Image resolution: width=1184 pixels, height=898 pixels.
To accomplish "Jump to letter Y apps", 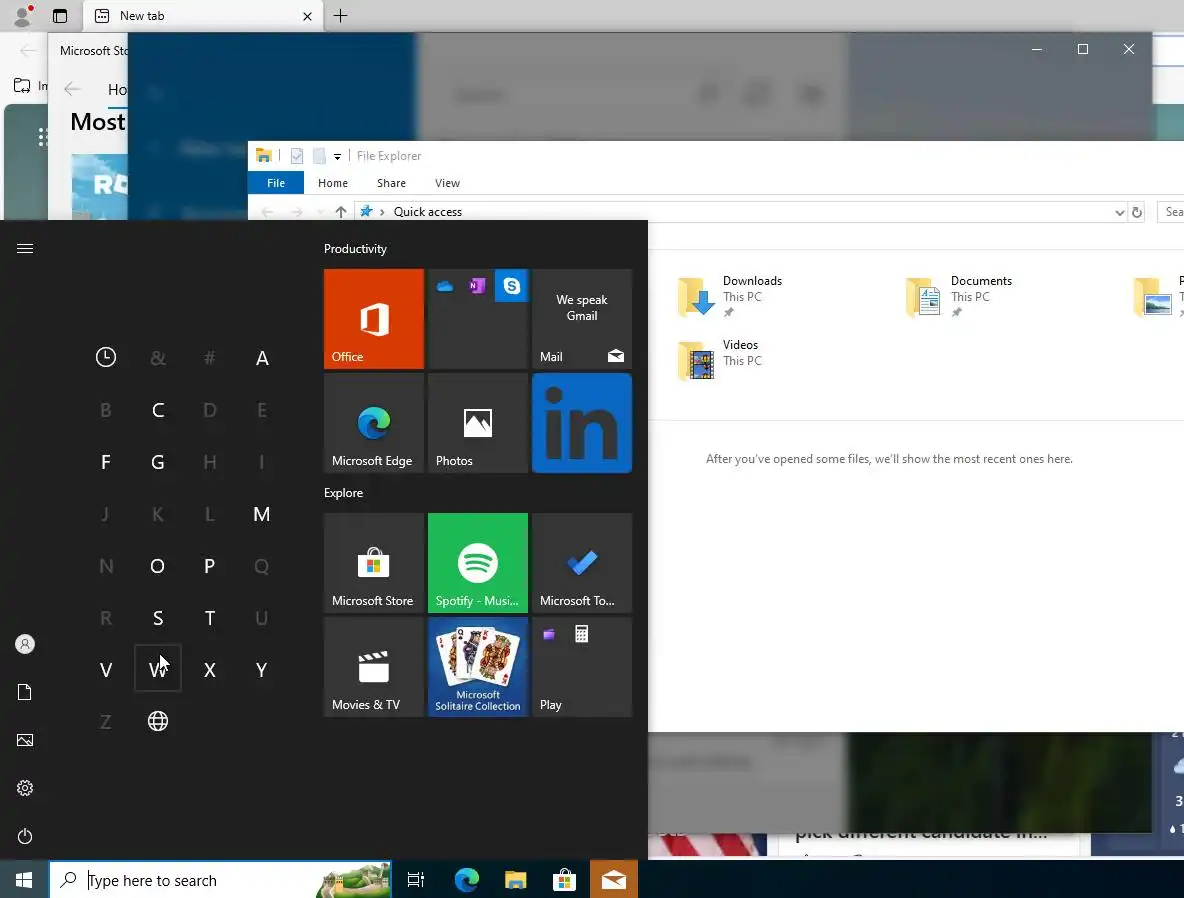I will [x=262, y=670].
